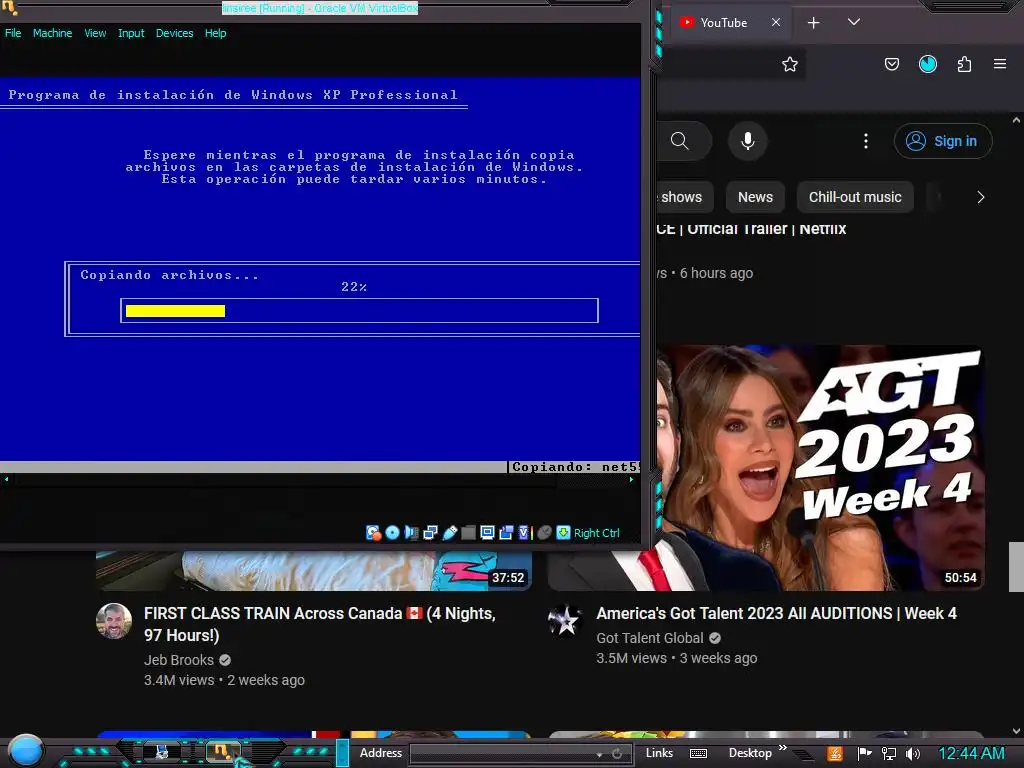Image resolution: width=1024 pixels, height=768 pixels.
Task: Open the Help menu in VirtualBox
Action: click(216, 33)
